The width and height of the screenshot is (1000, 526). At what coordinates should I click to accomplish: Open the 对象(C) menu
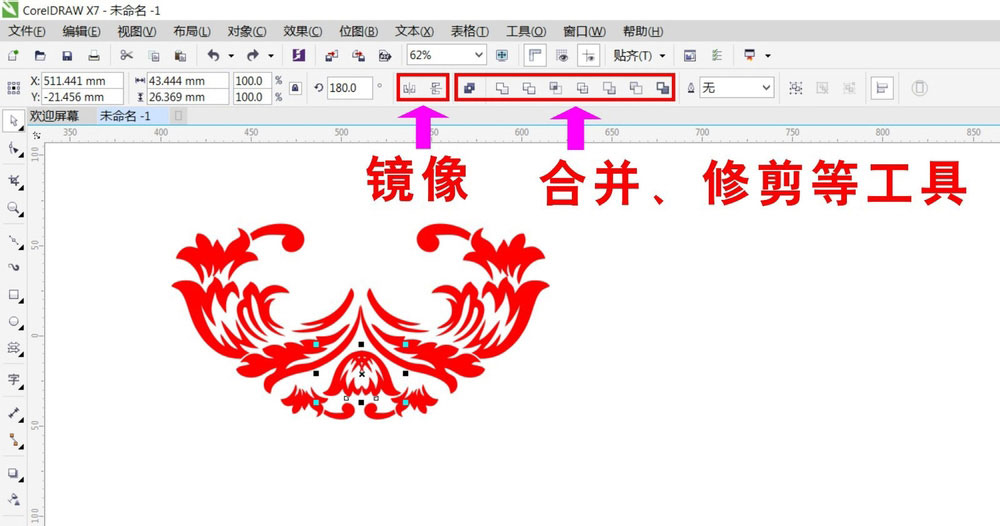247,31
